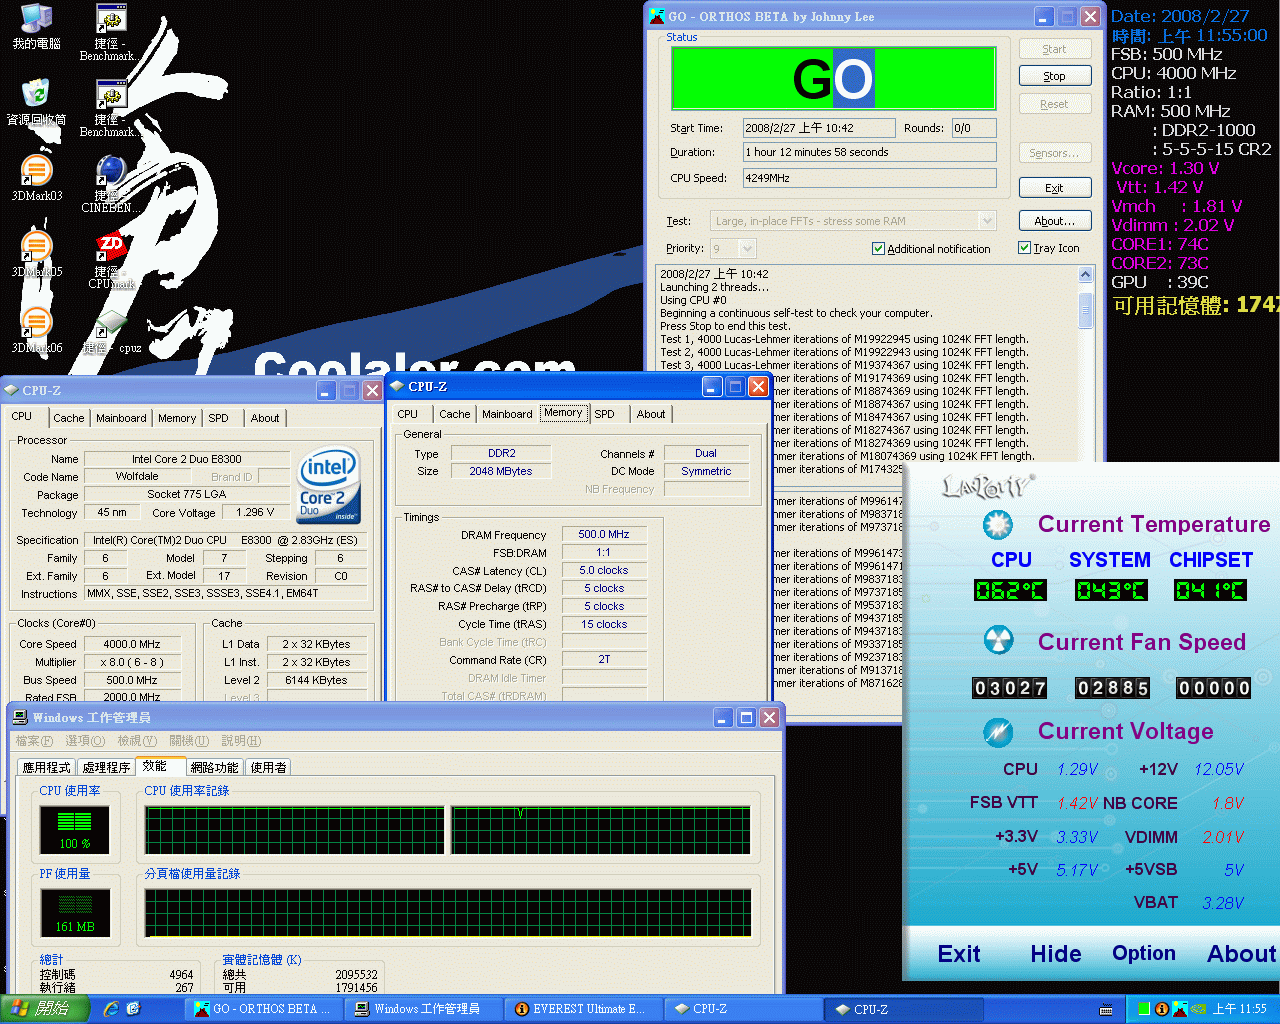The width and height of the screenshot is (1280, 1024).
Task: Open the CPUMark shortcut icon
Action: tap(110, 248)
